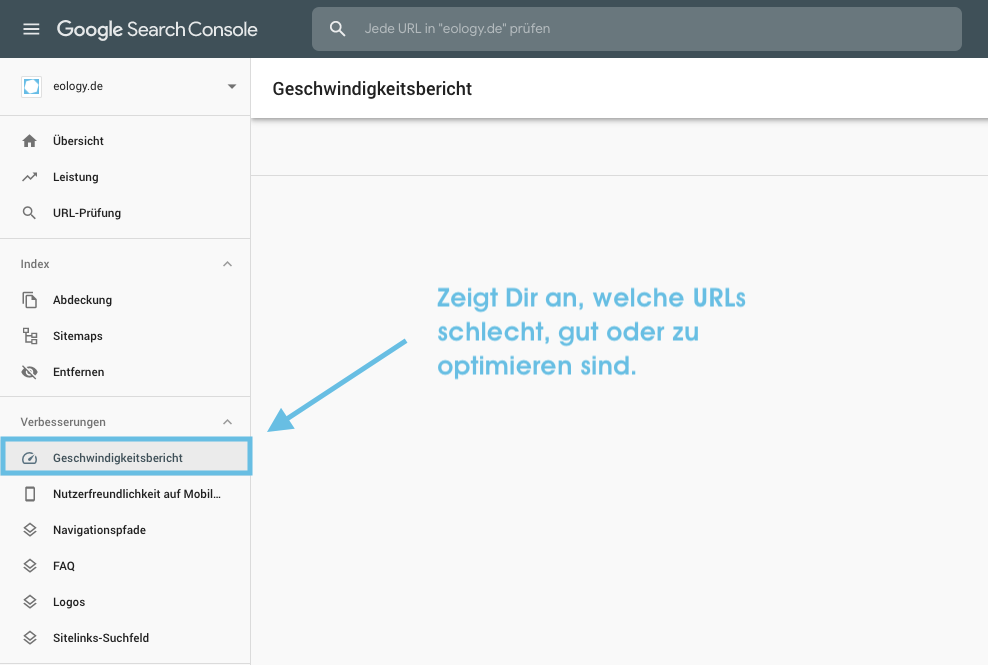Click the Übersicht home icon
This screenshot has width=988, height=665.
pyautogui.click(x=30, y=141)
